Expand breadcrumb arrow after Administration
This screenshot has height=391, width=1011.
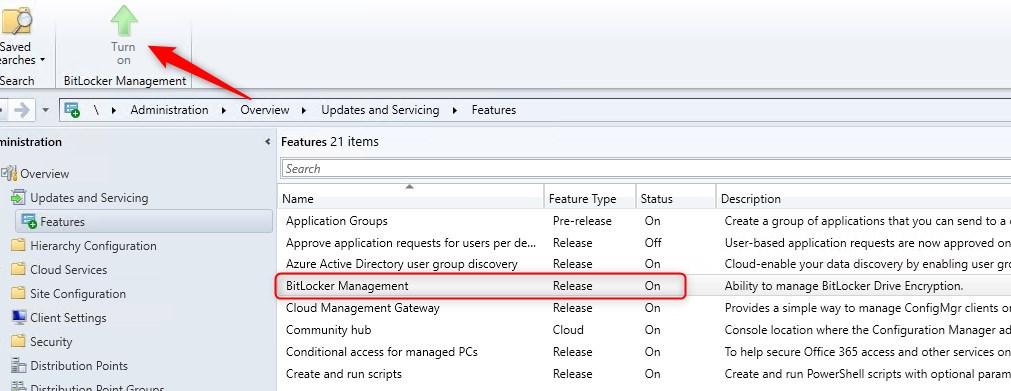coord(224,110)
